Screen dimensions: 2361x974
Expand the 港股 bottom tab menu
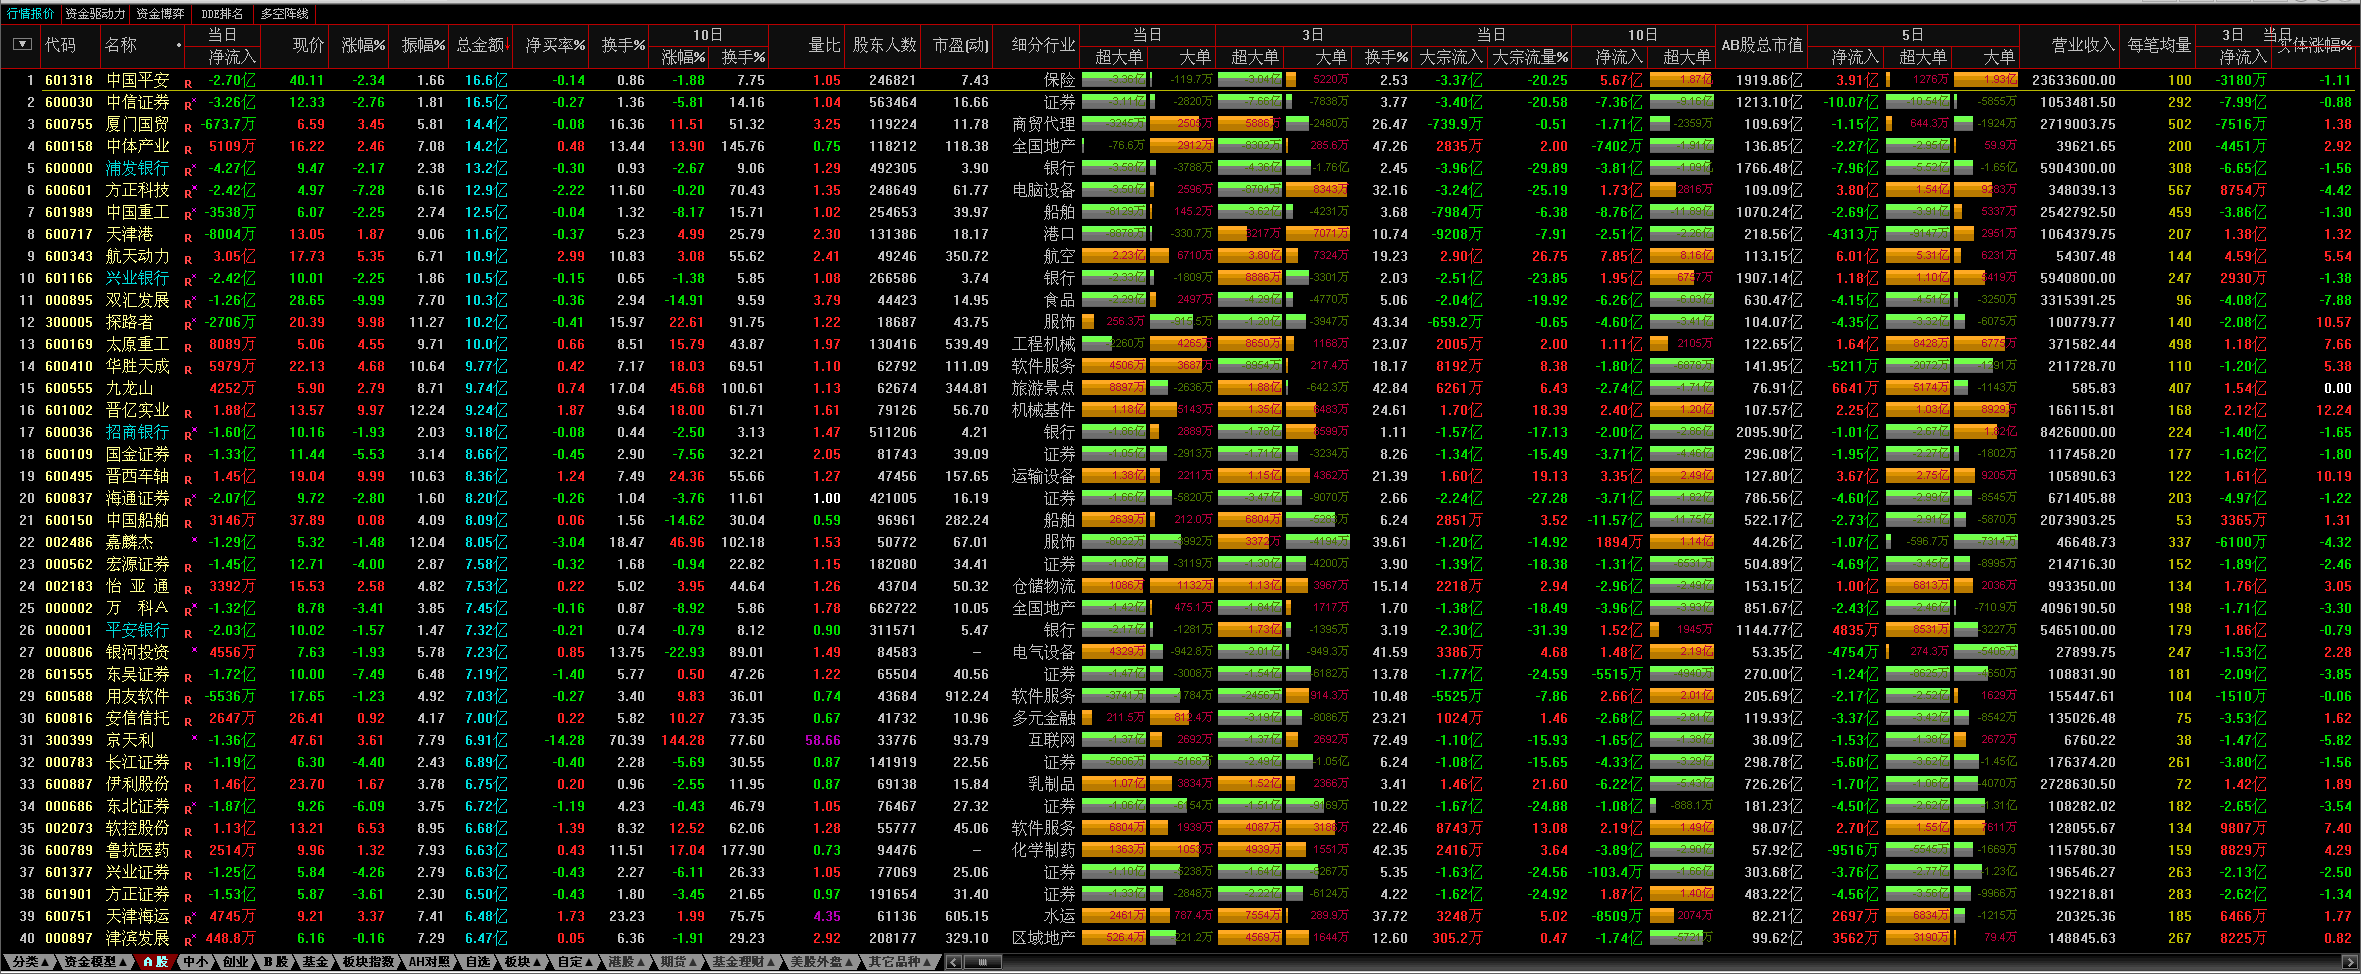627,962
